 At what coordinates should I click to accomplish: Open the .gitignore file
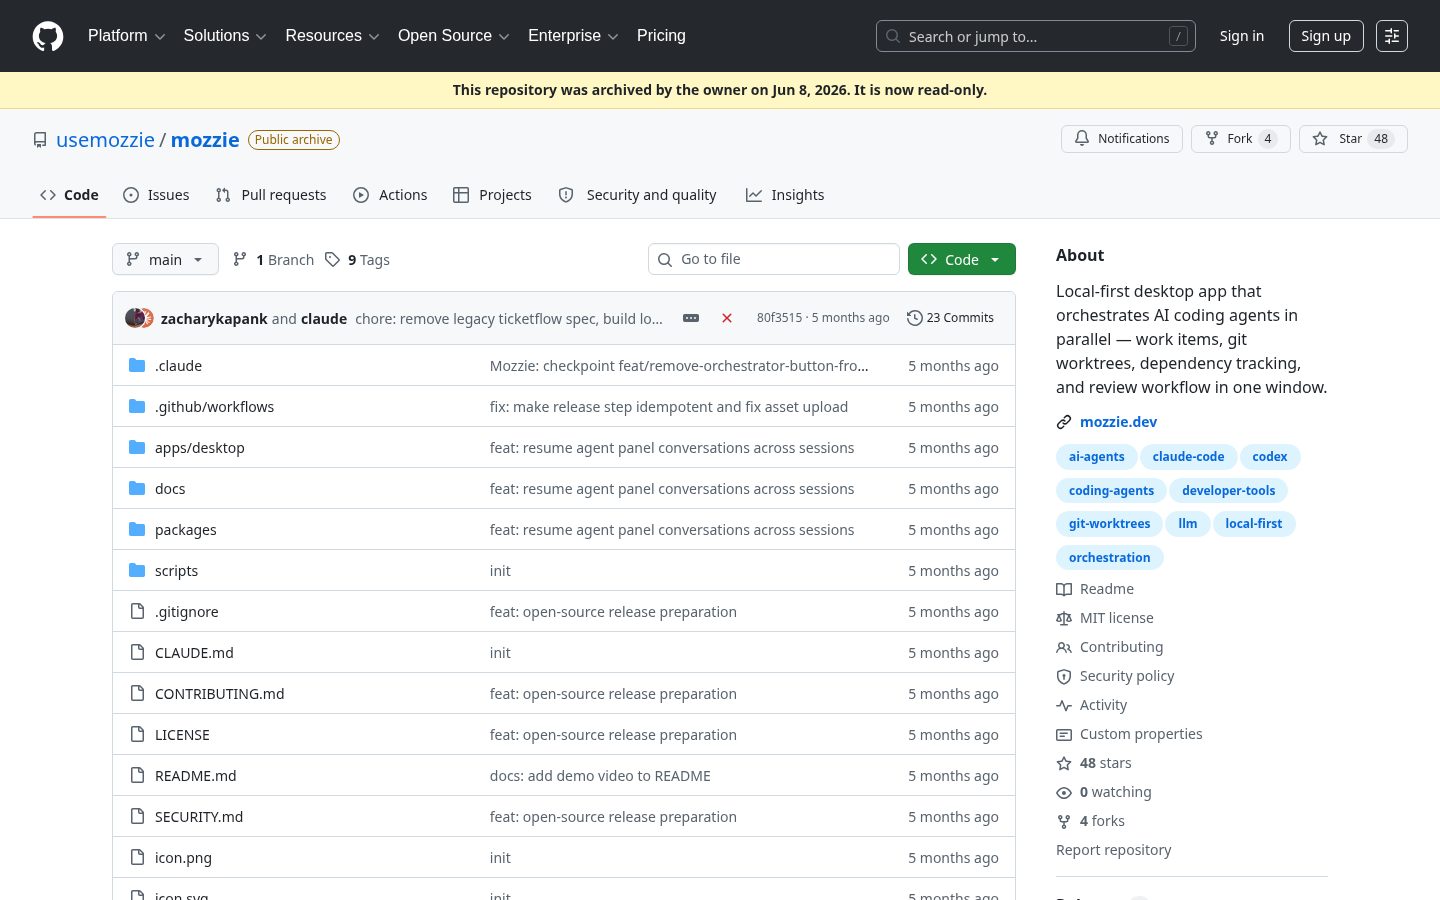(187, 612)
